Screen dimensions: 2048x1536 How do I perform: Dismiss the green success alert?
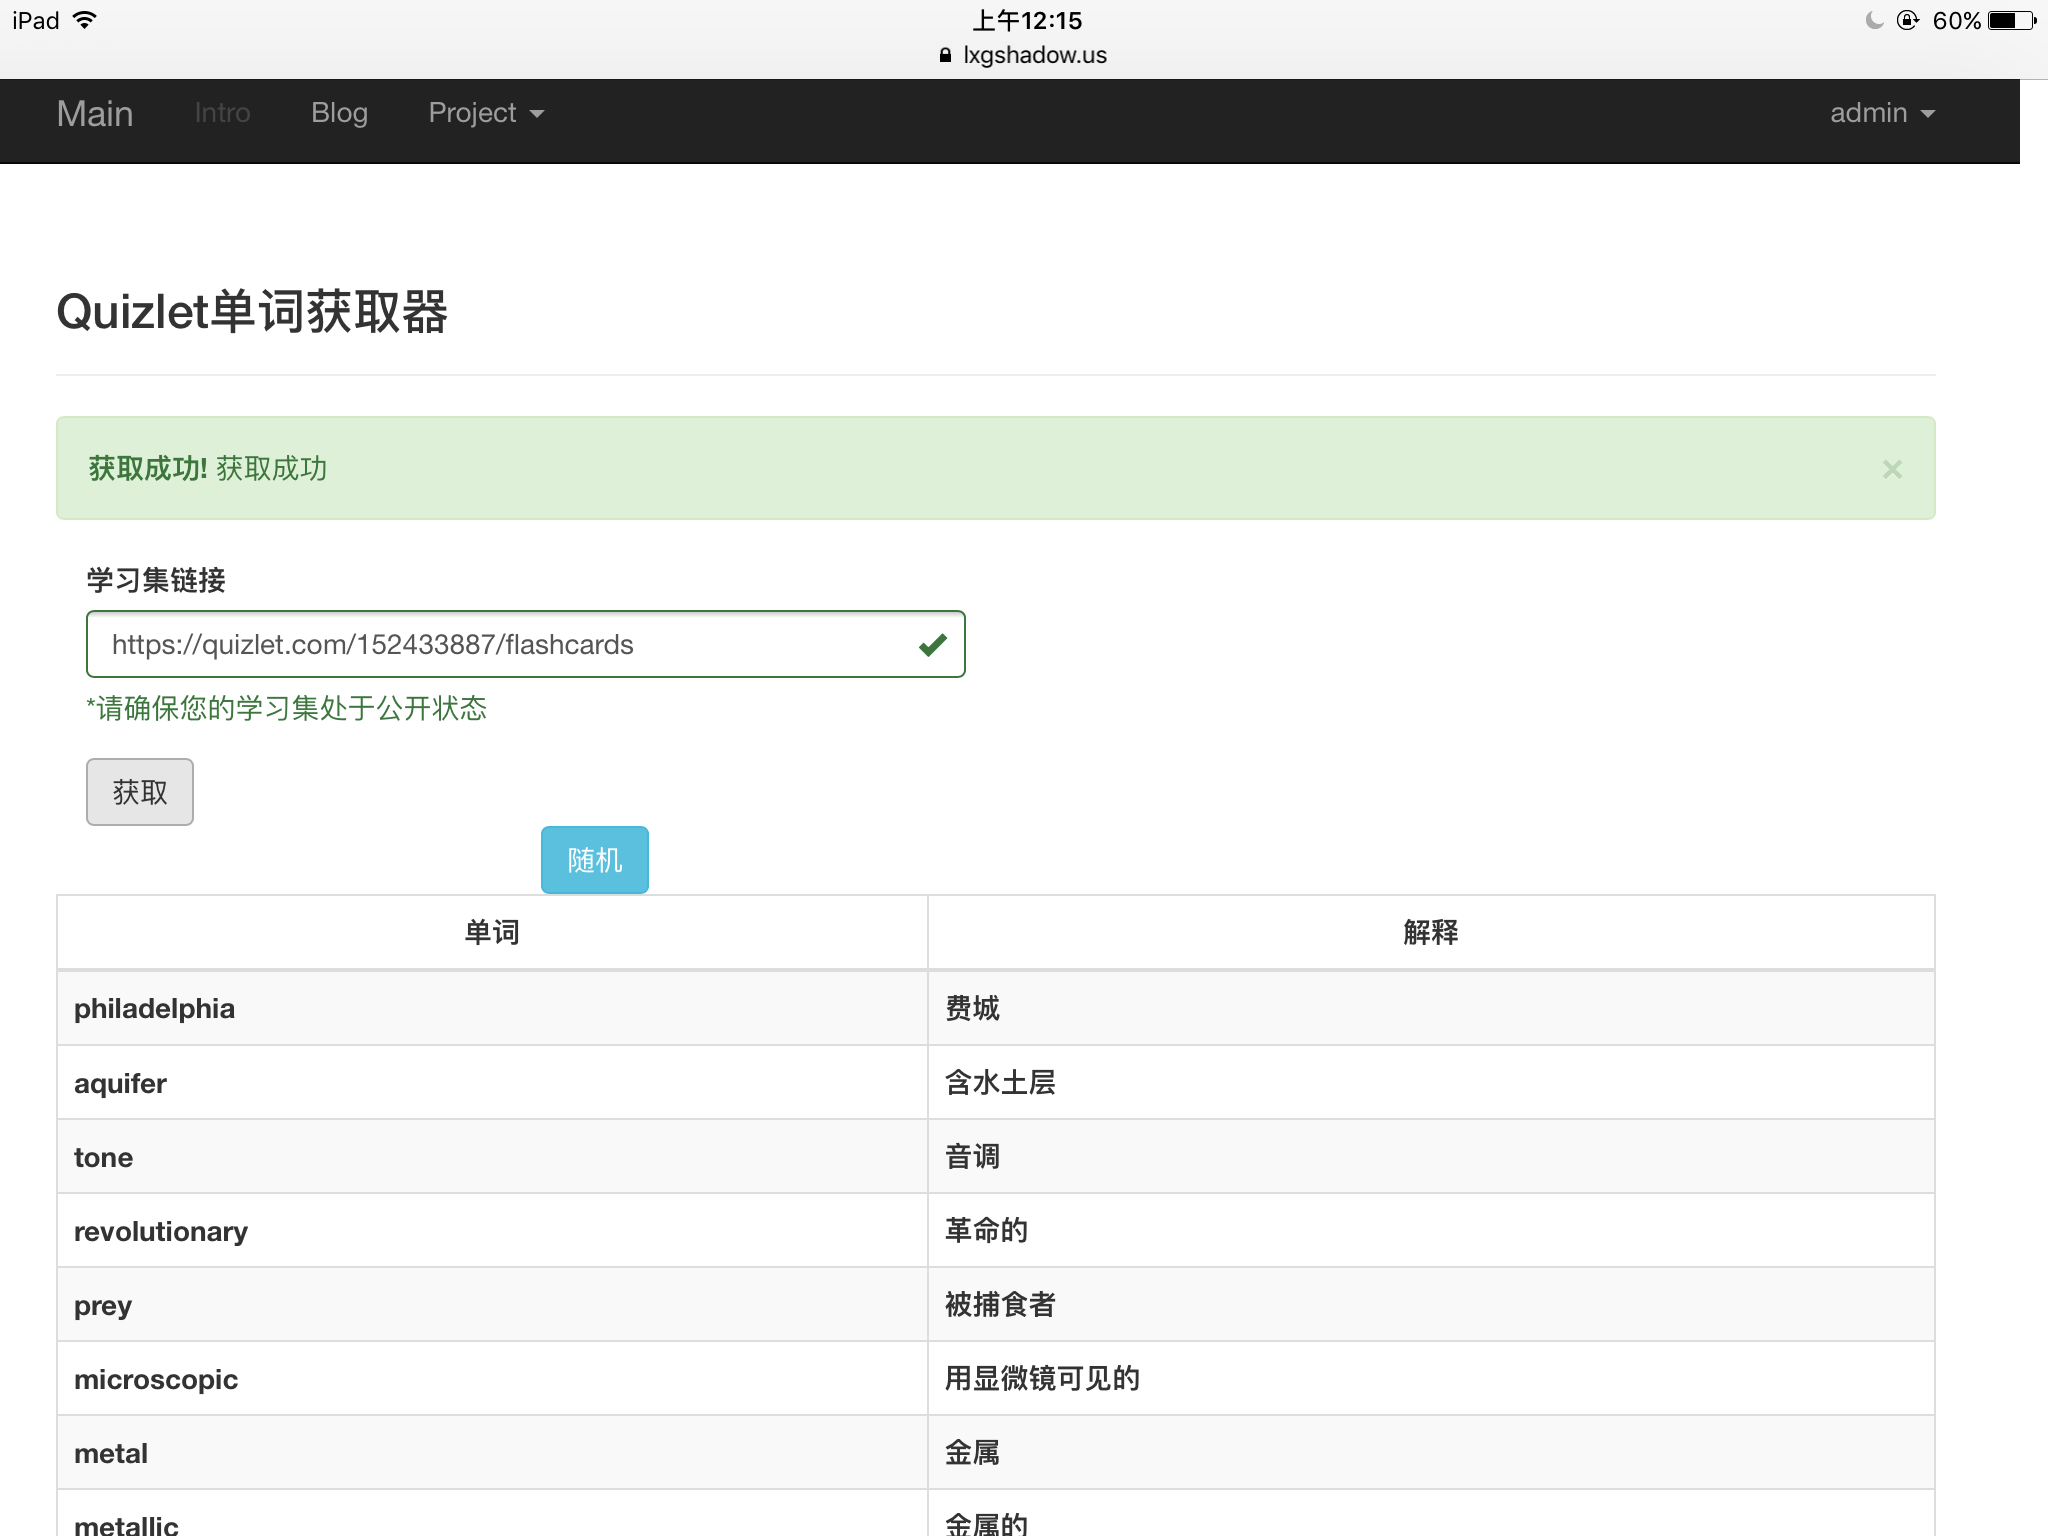1891,469
